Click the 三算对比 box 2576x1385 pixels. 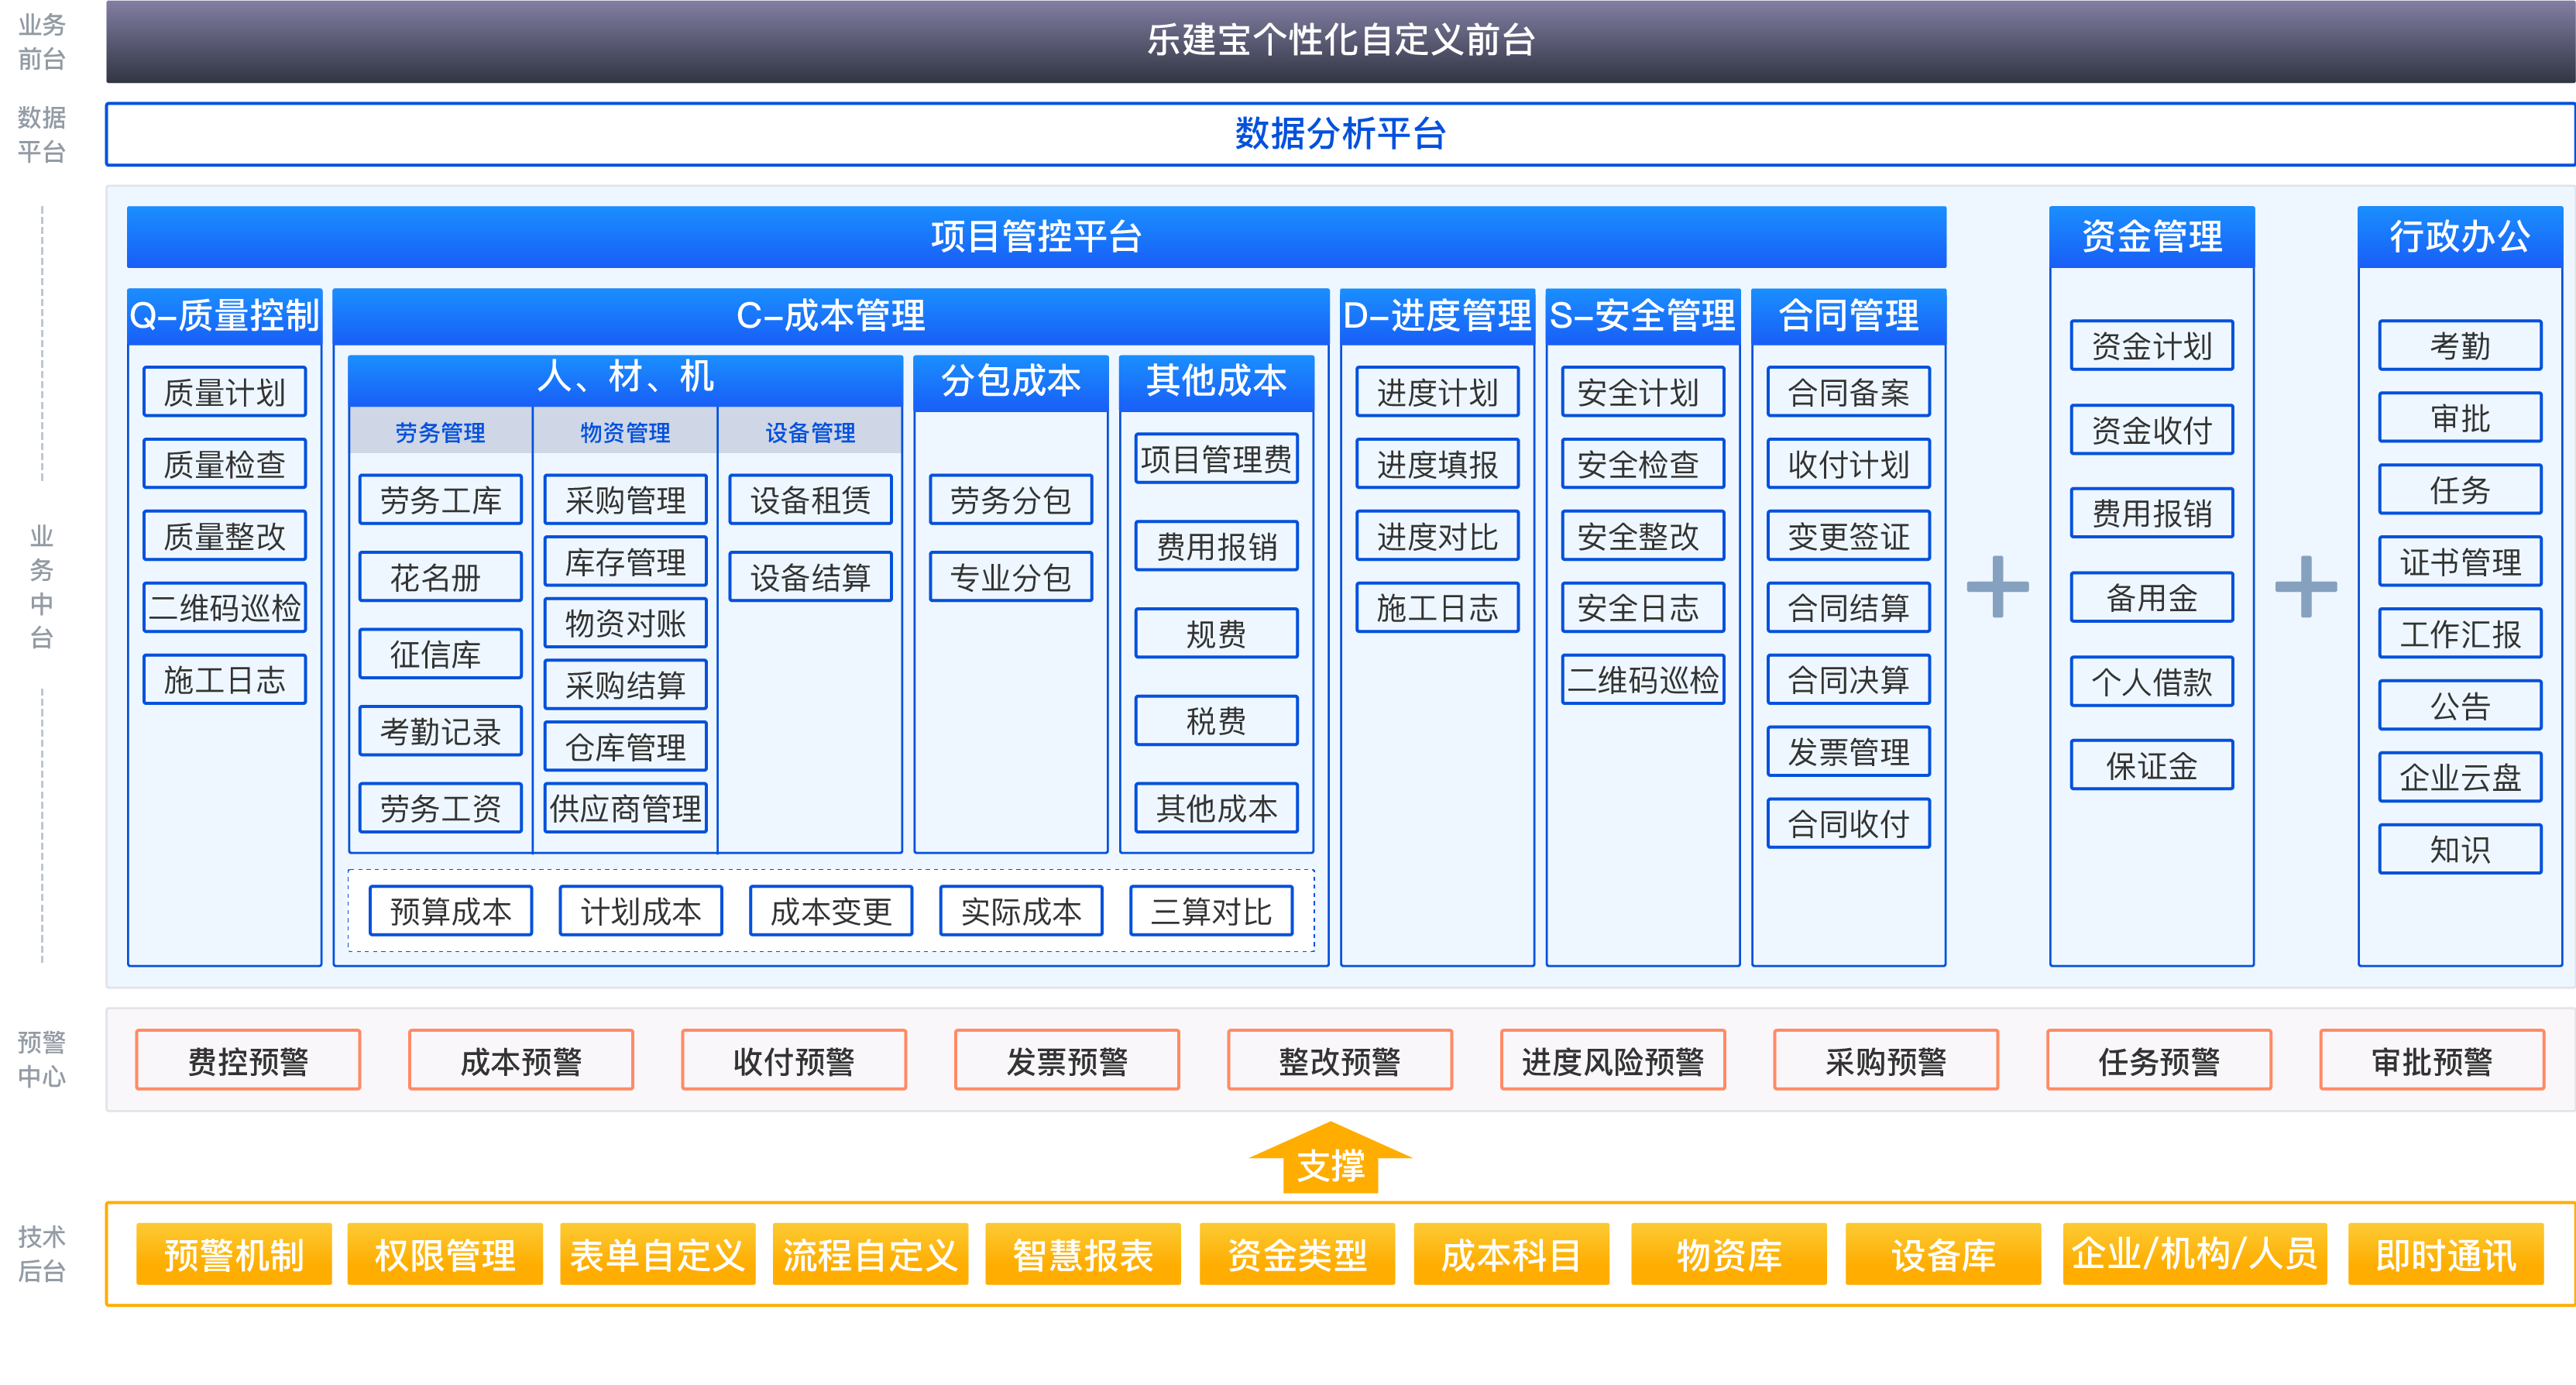click(x=1211, y=911)
